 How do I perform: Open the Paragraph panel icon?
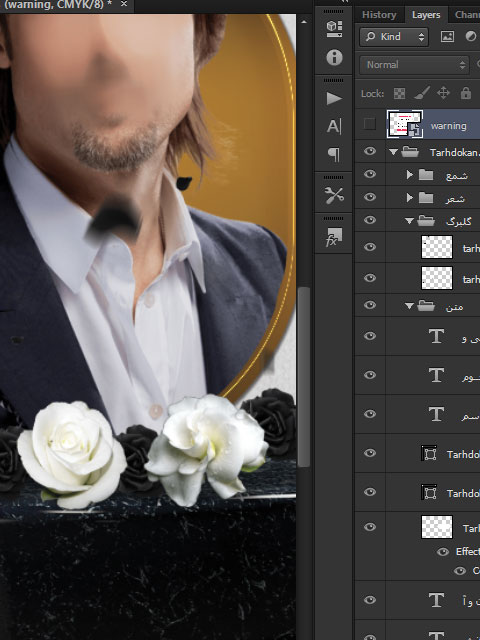click(334, 155)
